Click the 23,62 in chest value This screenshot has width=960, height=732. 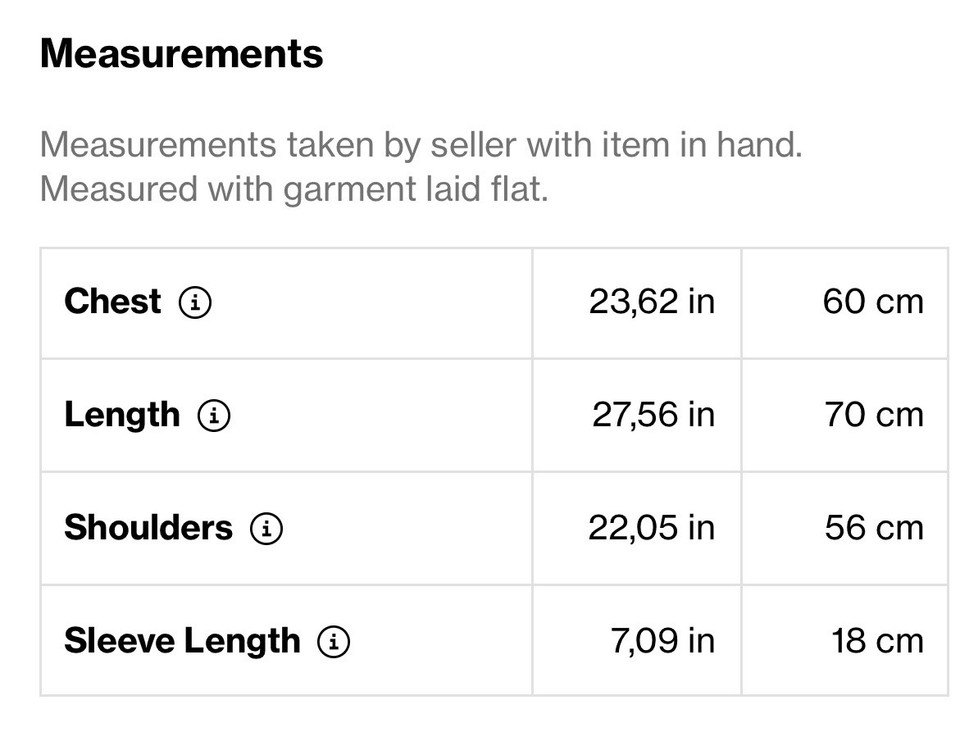(651, 302)
